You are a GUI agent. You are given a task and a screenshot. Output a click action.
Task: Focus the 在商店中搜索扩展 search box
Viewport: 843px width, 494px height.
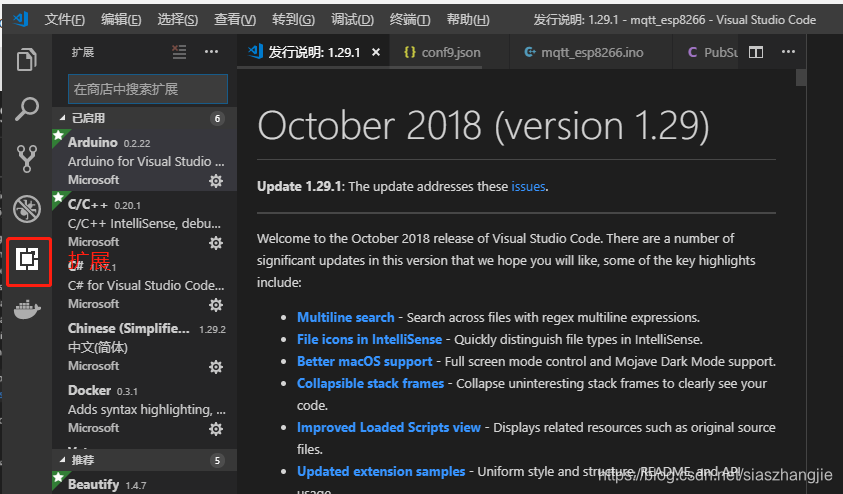click(x=148, y=89)
